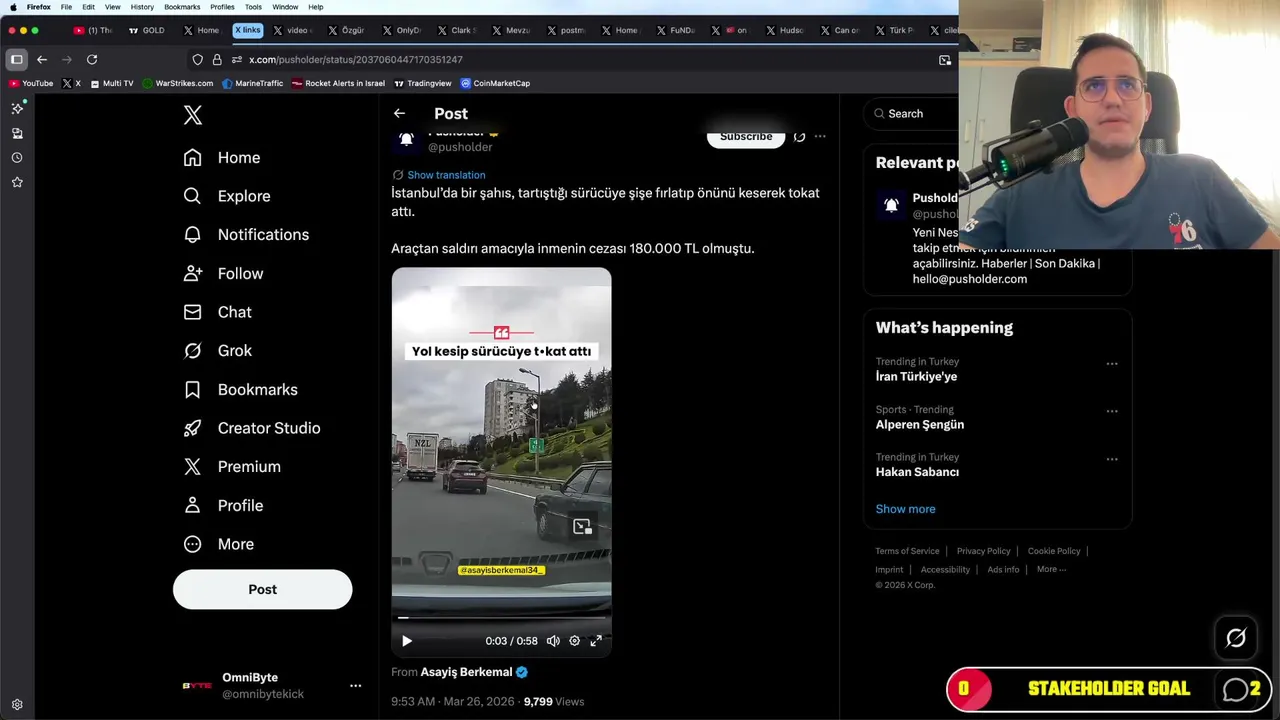Viewport: 1280px width, 720px height.
Task: Open the Explore page
Action: [x=227, y=196]
